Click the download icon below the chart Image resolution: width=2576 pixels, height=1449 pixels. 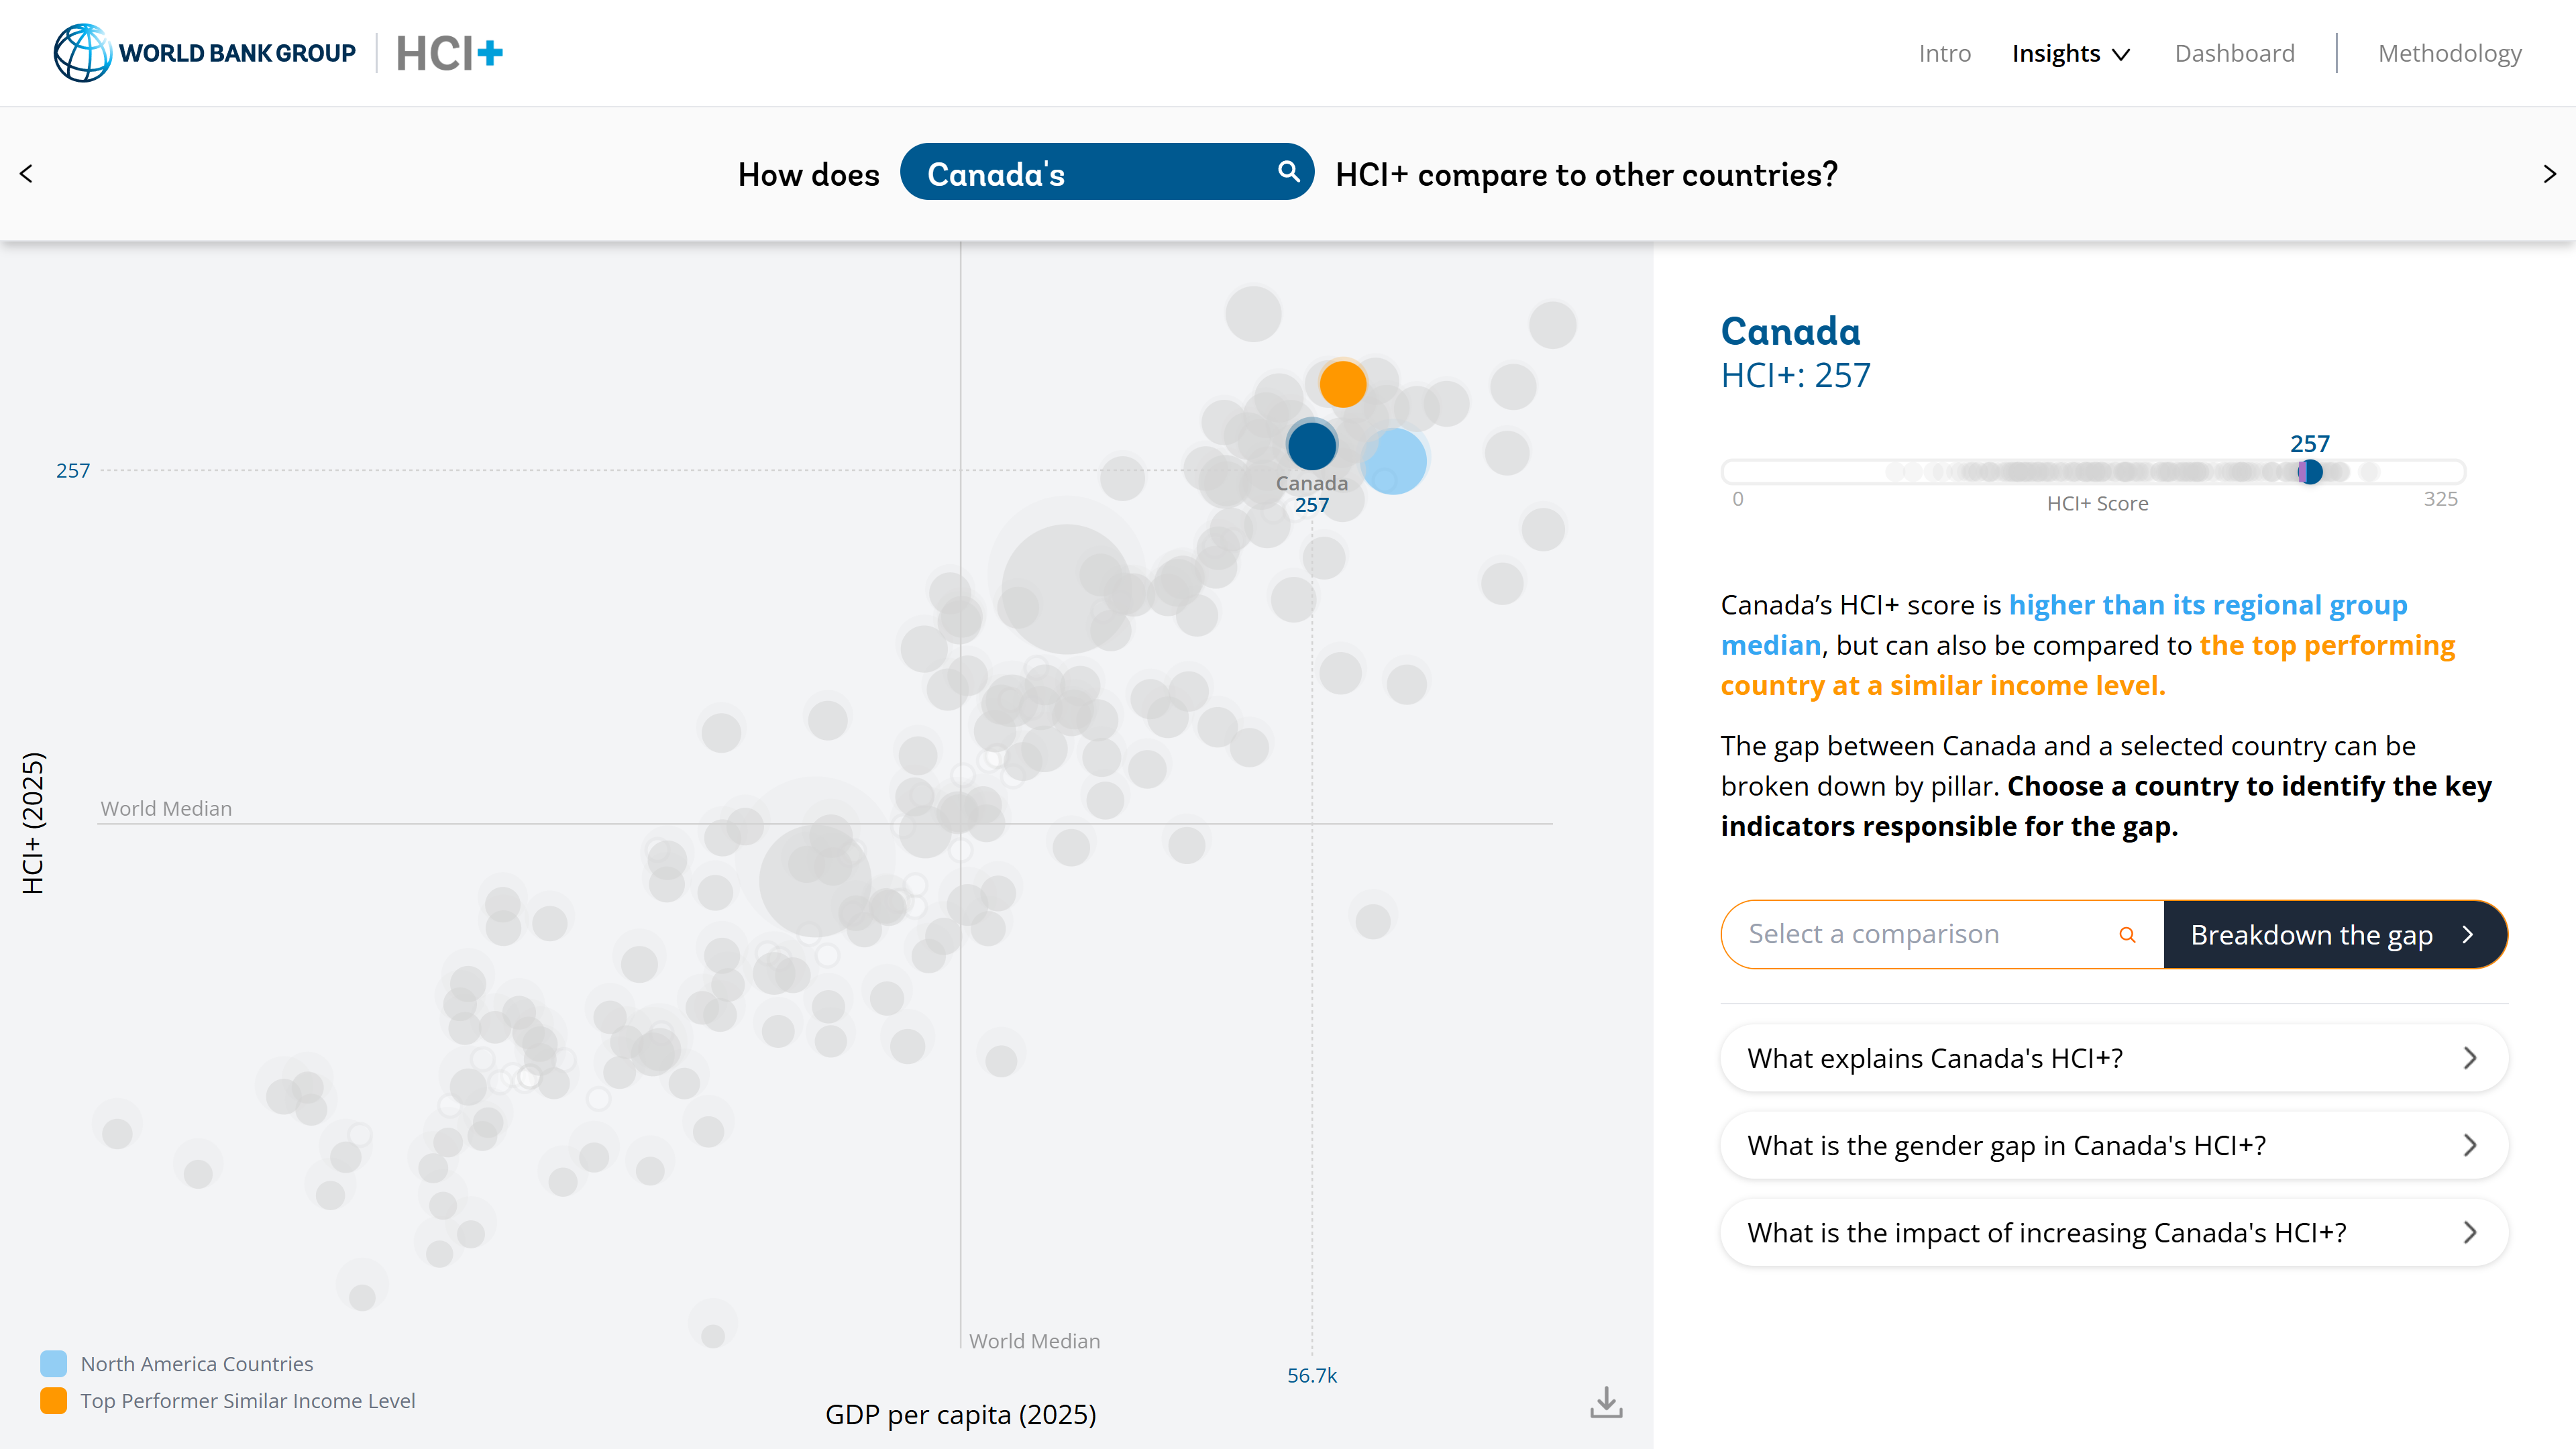click(1606, 1402)
